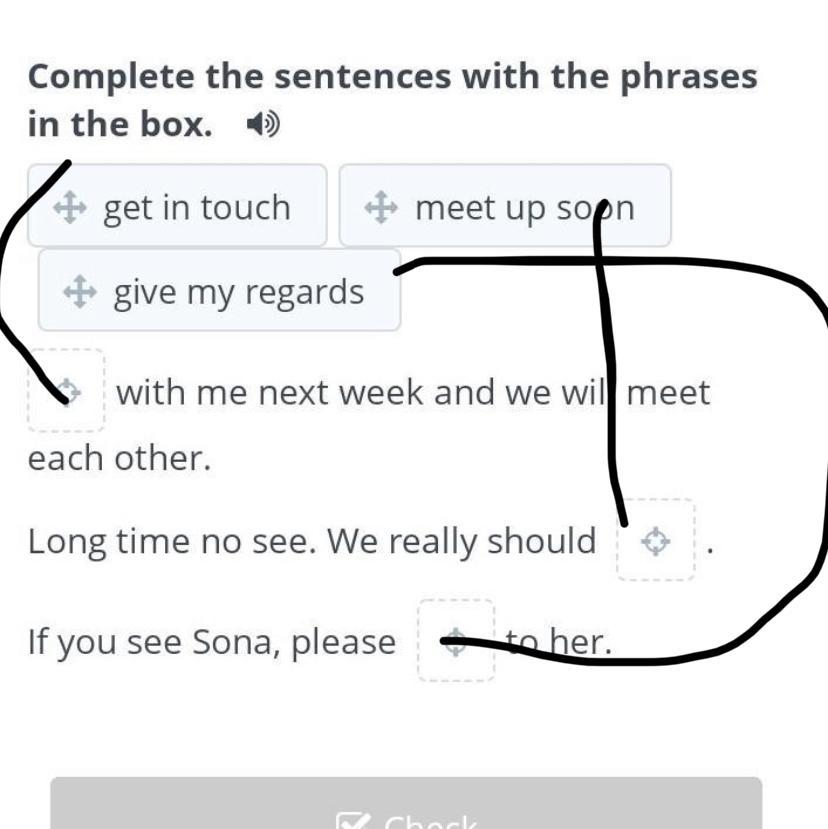This screenshot has width=828, height=829.
Task: Click the 'Long time no see' sentence text
Action: pyautogui.click(x=311, y=541)
